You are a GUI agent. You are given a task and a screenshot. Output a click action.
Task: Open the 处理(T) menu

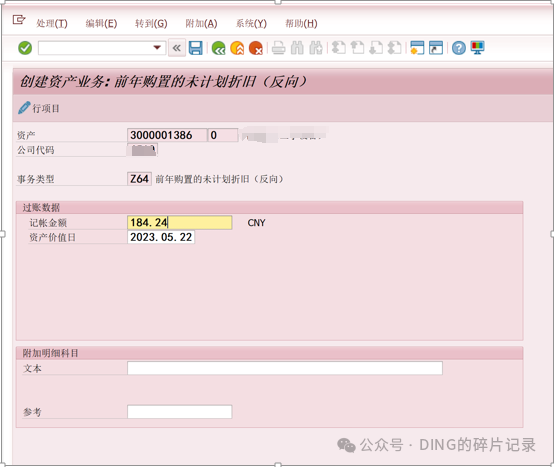pyautogui.click(x=52, y=23)
